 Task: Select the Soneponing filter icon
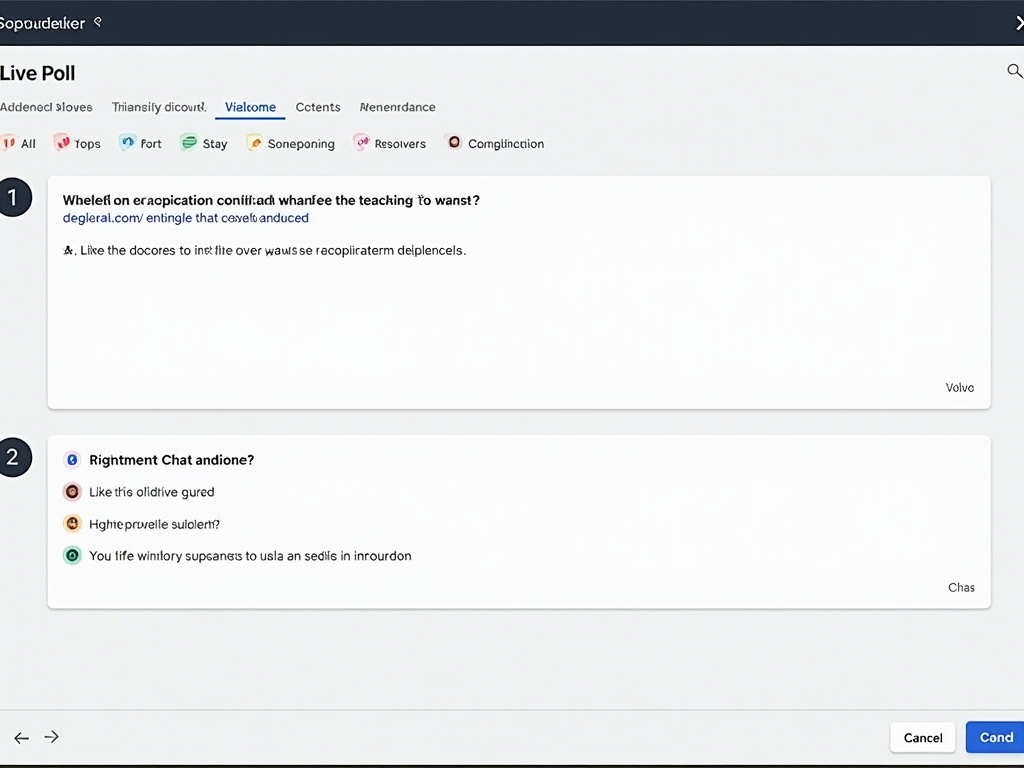254,142
